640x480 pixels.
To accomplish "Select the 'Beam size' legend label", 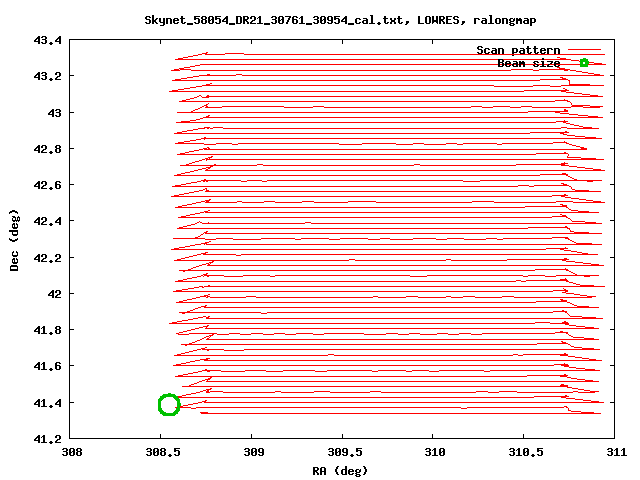I will click(x=529, y=63).
